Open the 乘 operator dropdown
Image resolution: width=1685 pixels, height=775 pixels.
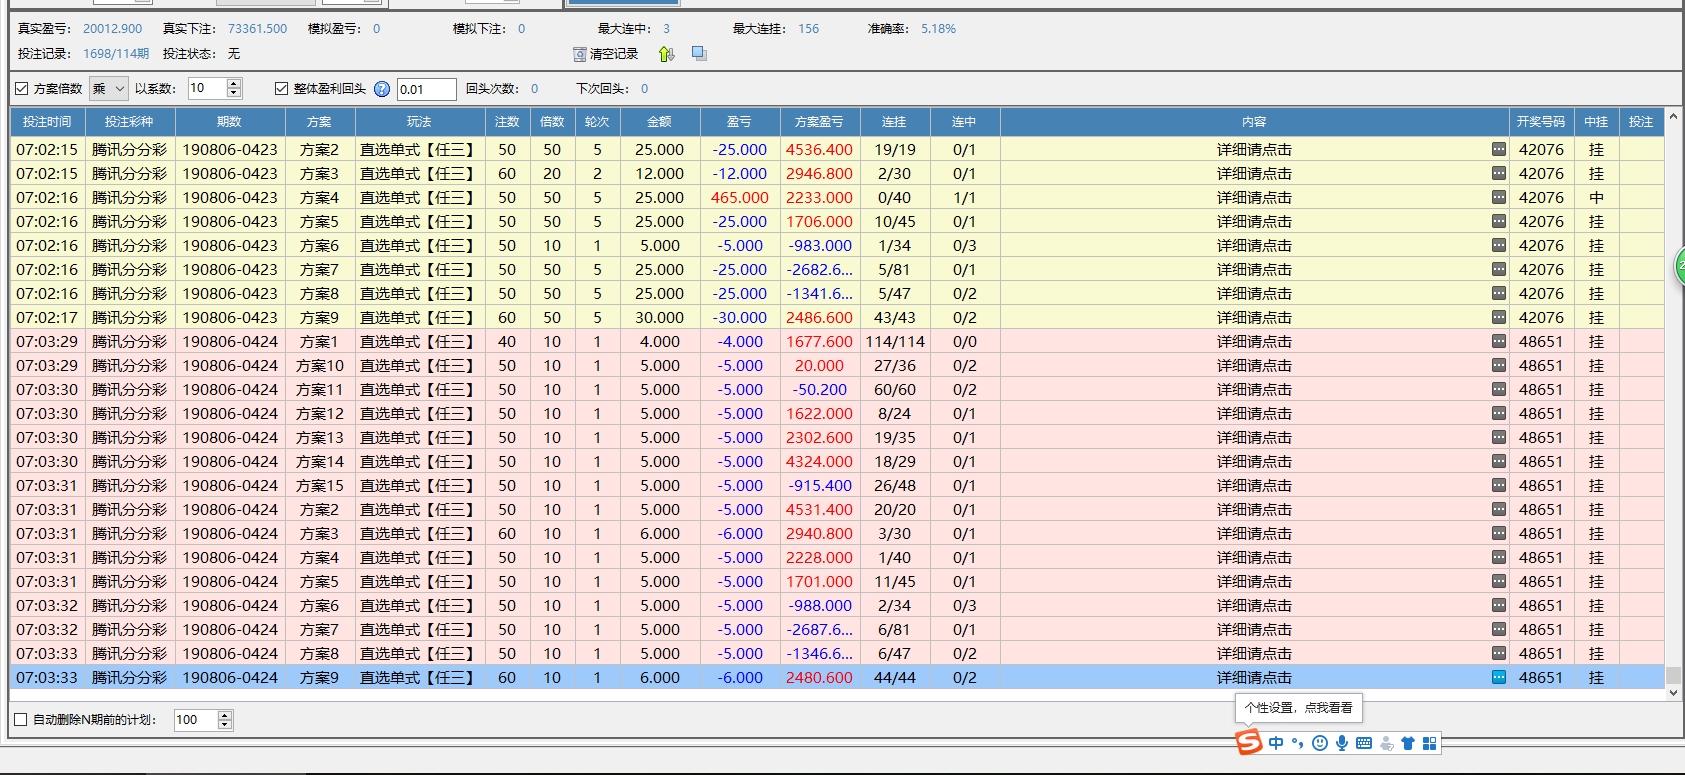click(108, 89)
